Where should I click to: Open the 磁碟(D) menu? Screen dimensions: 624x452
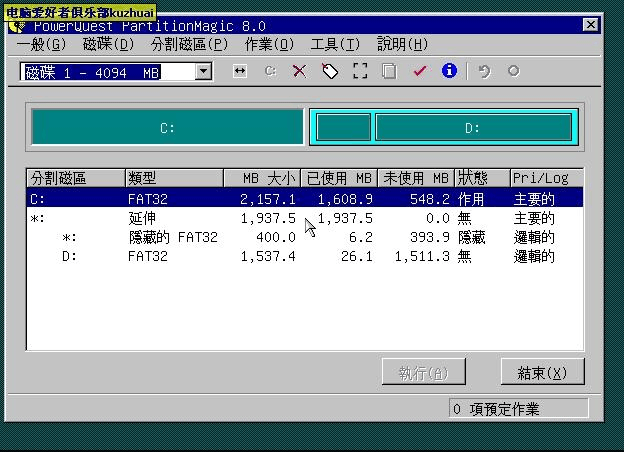[x=108, y=44]
